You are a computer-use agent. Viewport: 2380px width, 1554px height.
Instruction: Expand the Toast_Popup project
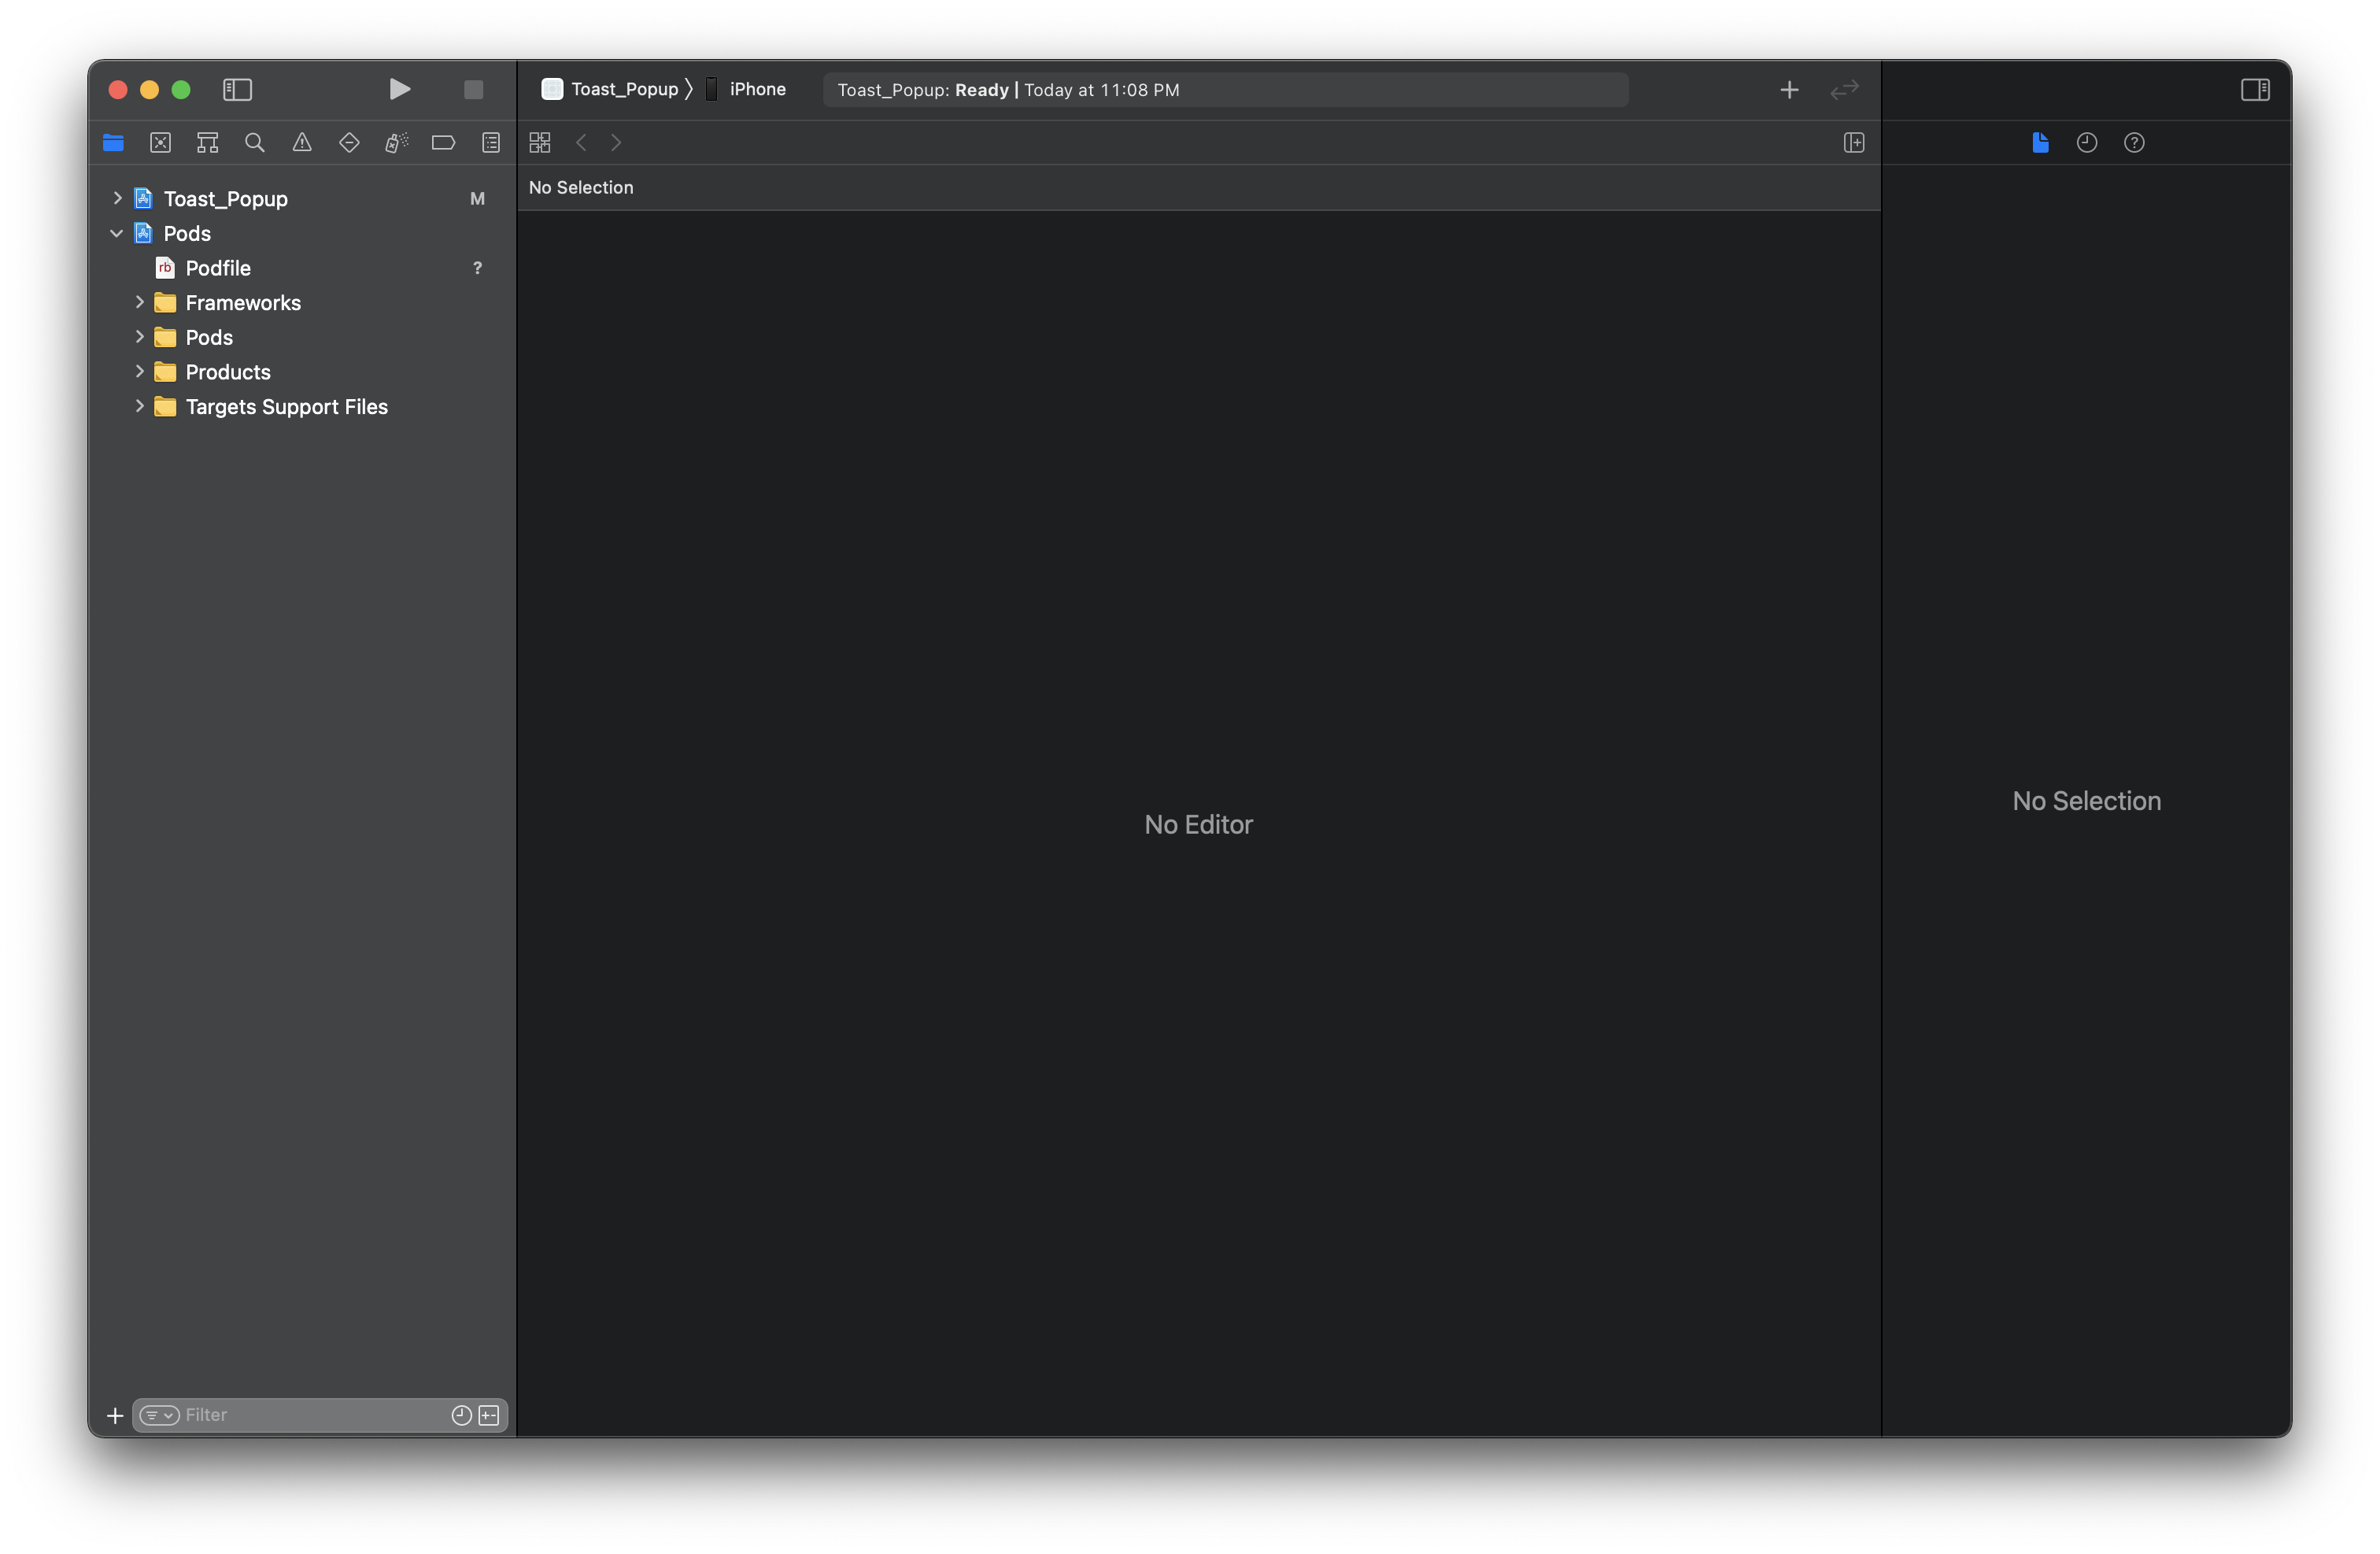click(117, 198)
